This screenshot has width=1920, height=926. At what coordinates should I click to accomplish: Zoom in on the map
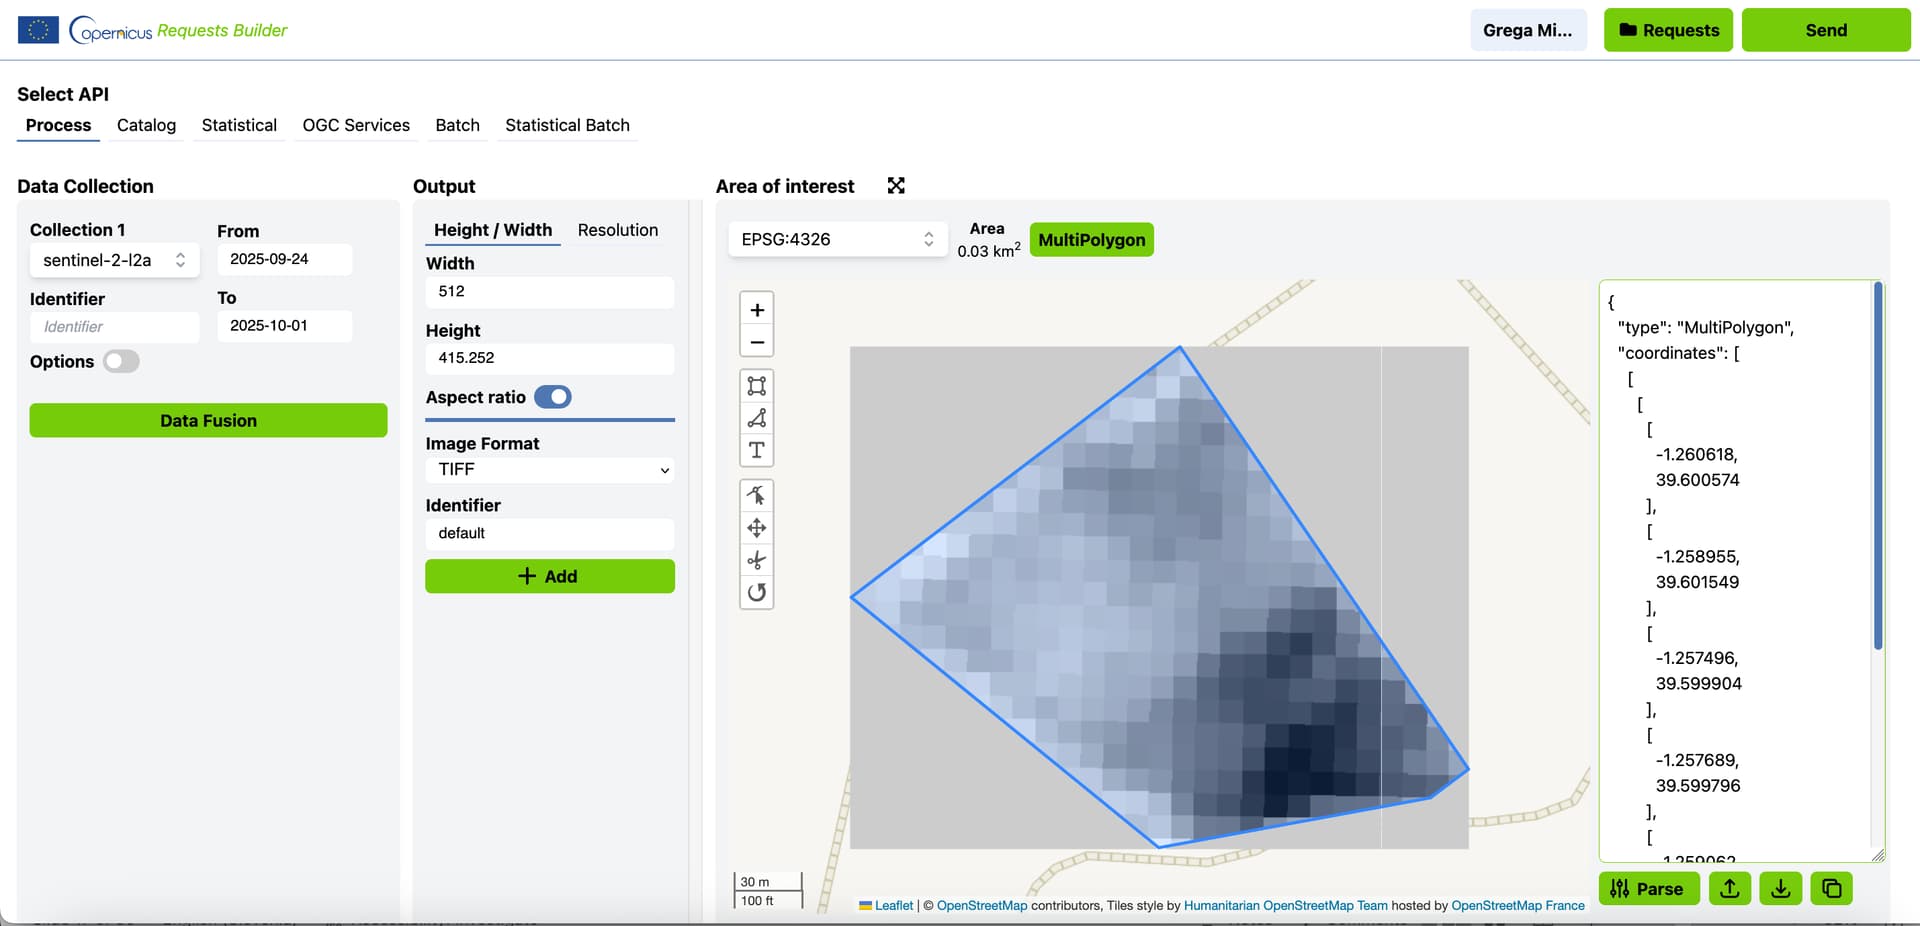point(757,310)
